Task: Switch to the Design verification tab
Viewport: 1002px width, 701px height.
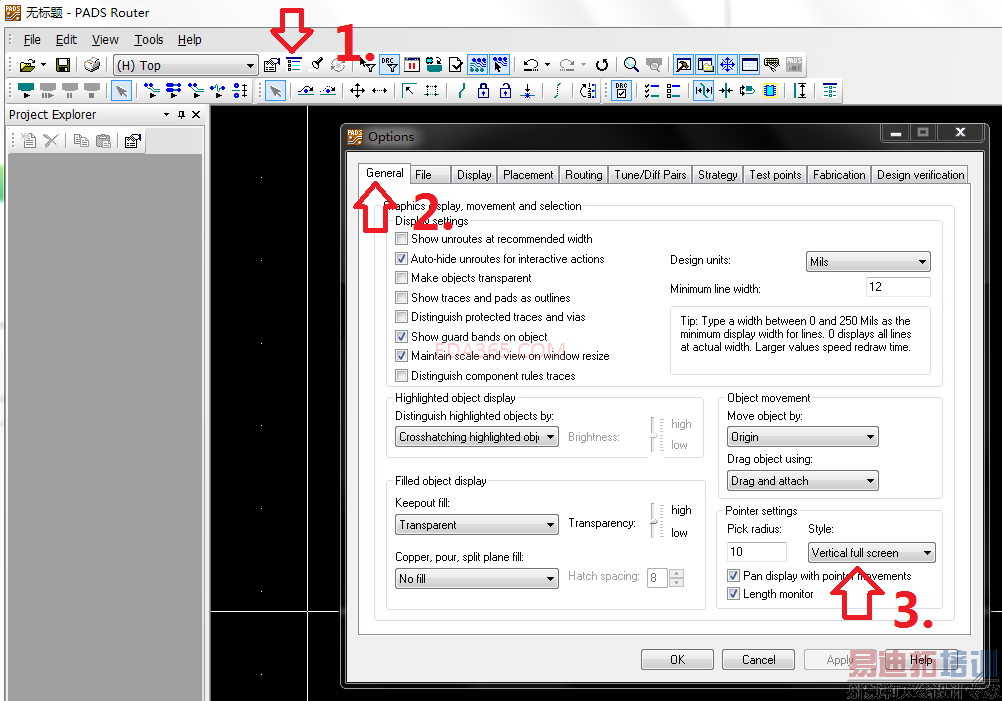Action: [920, 175]
